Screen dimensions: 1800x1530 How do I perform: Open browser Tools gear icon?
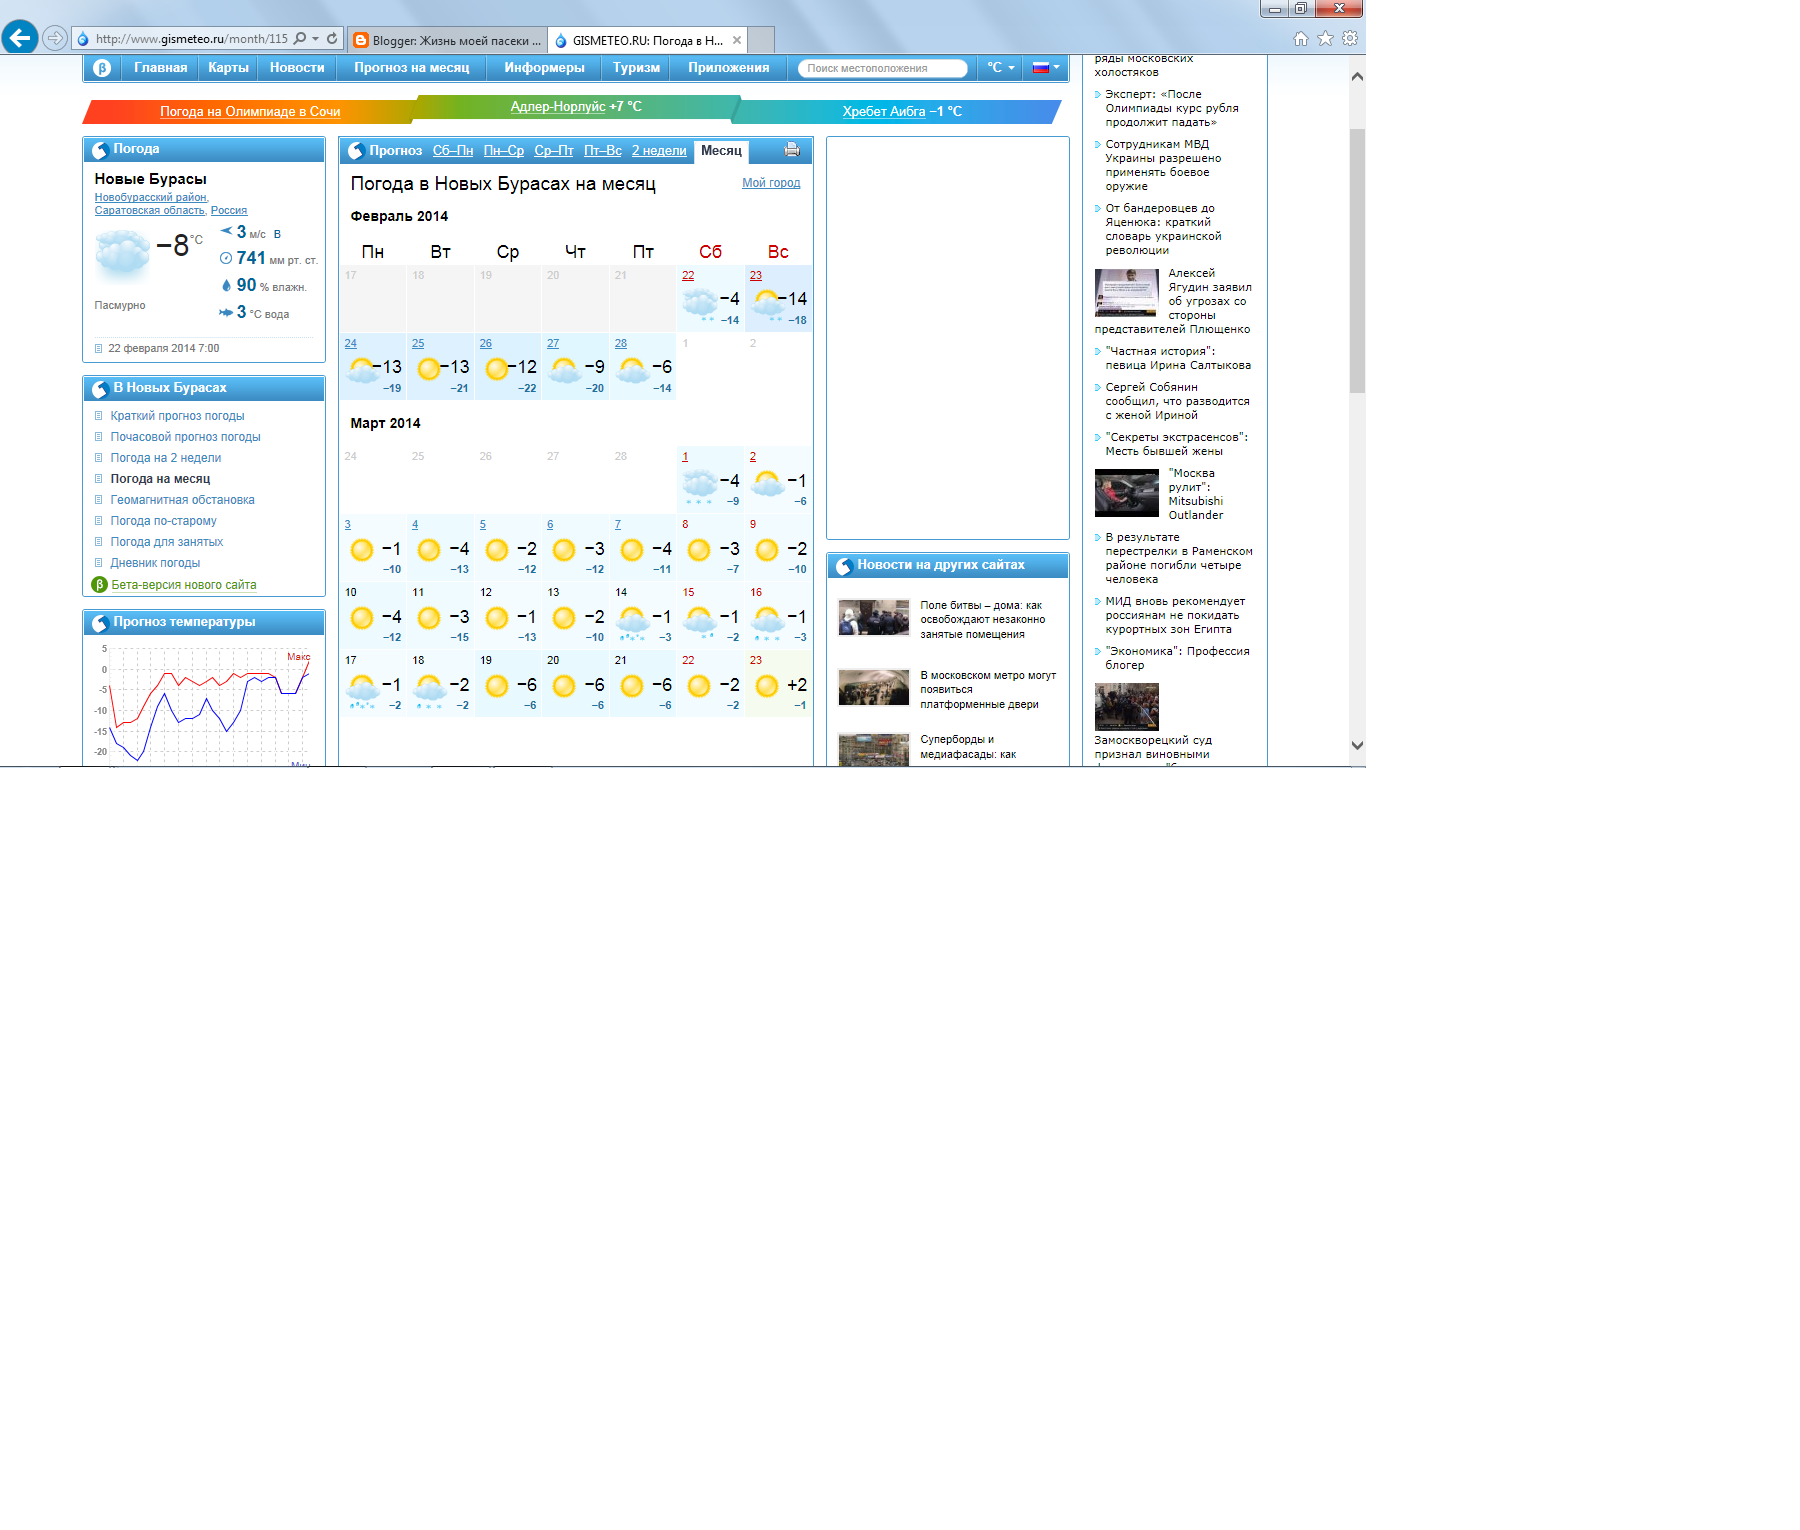click(1350, 39)
